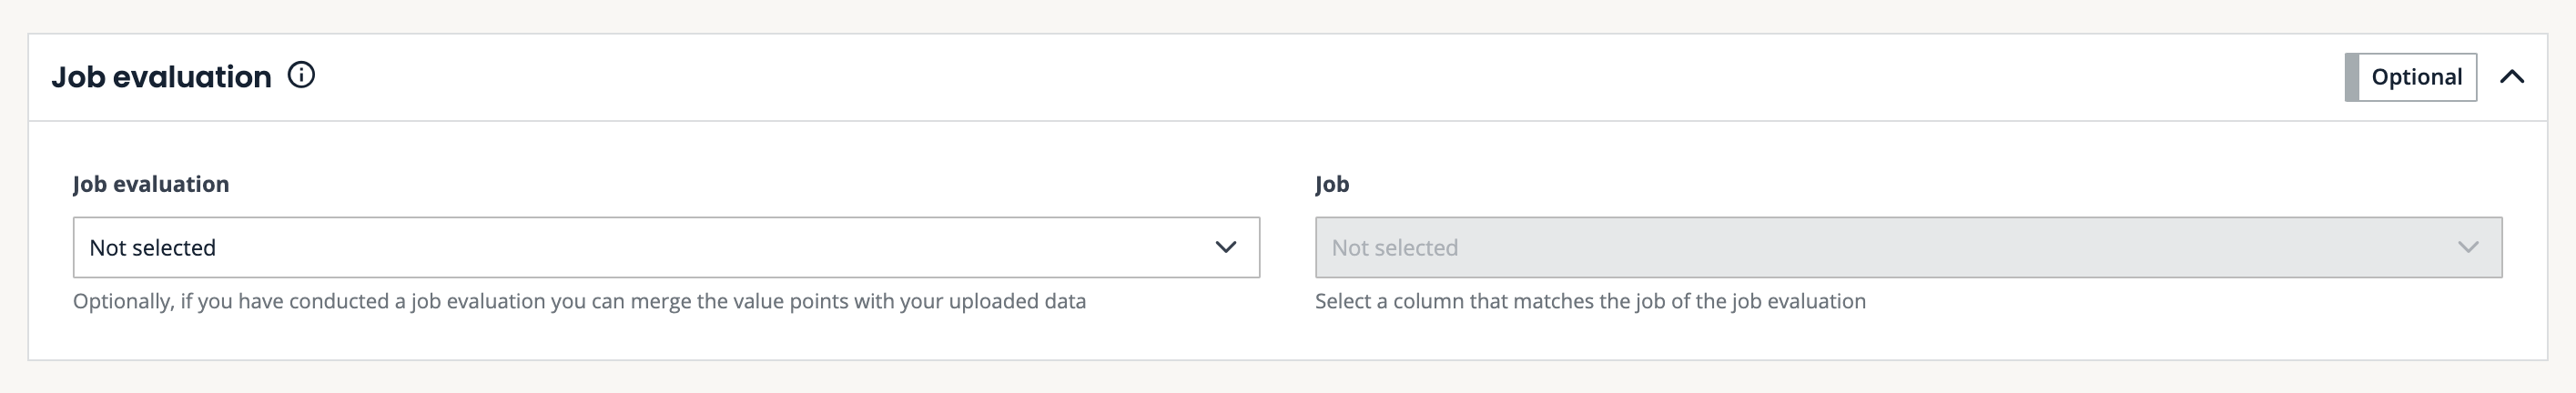Viewport: 2576px width, 393px height.
Task: Click greyed "Not selected" placeholder in Job field
Action: (1394, 248)
